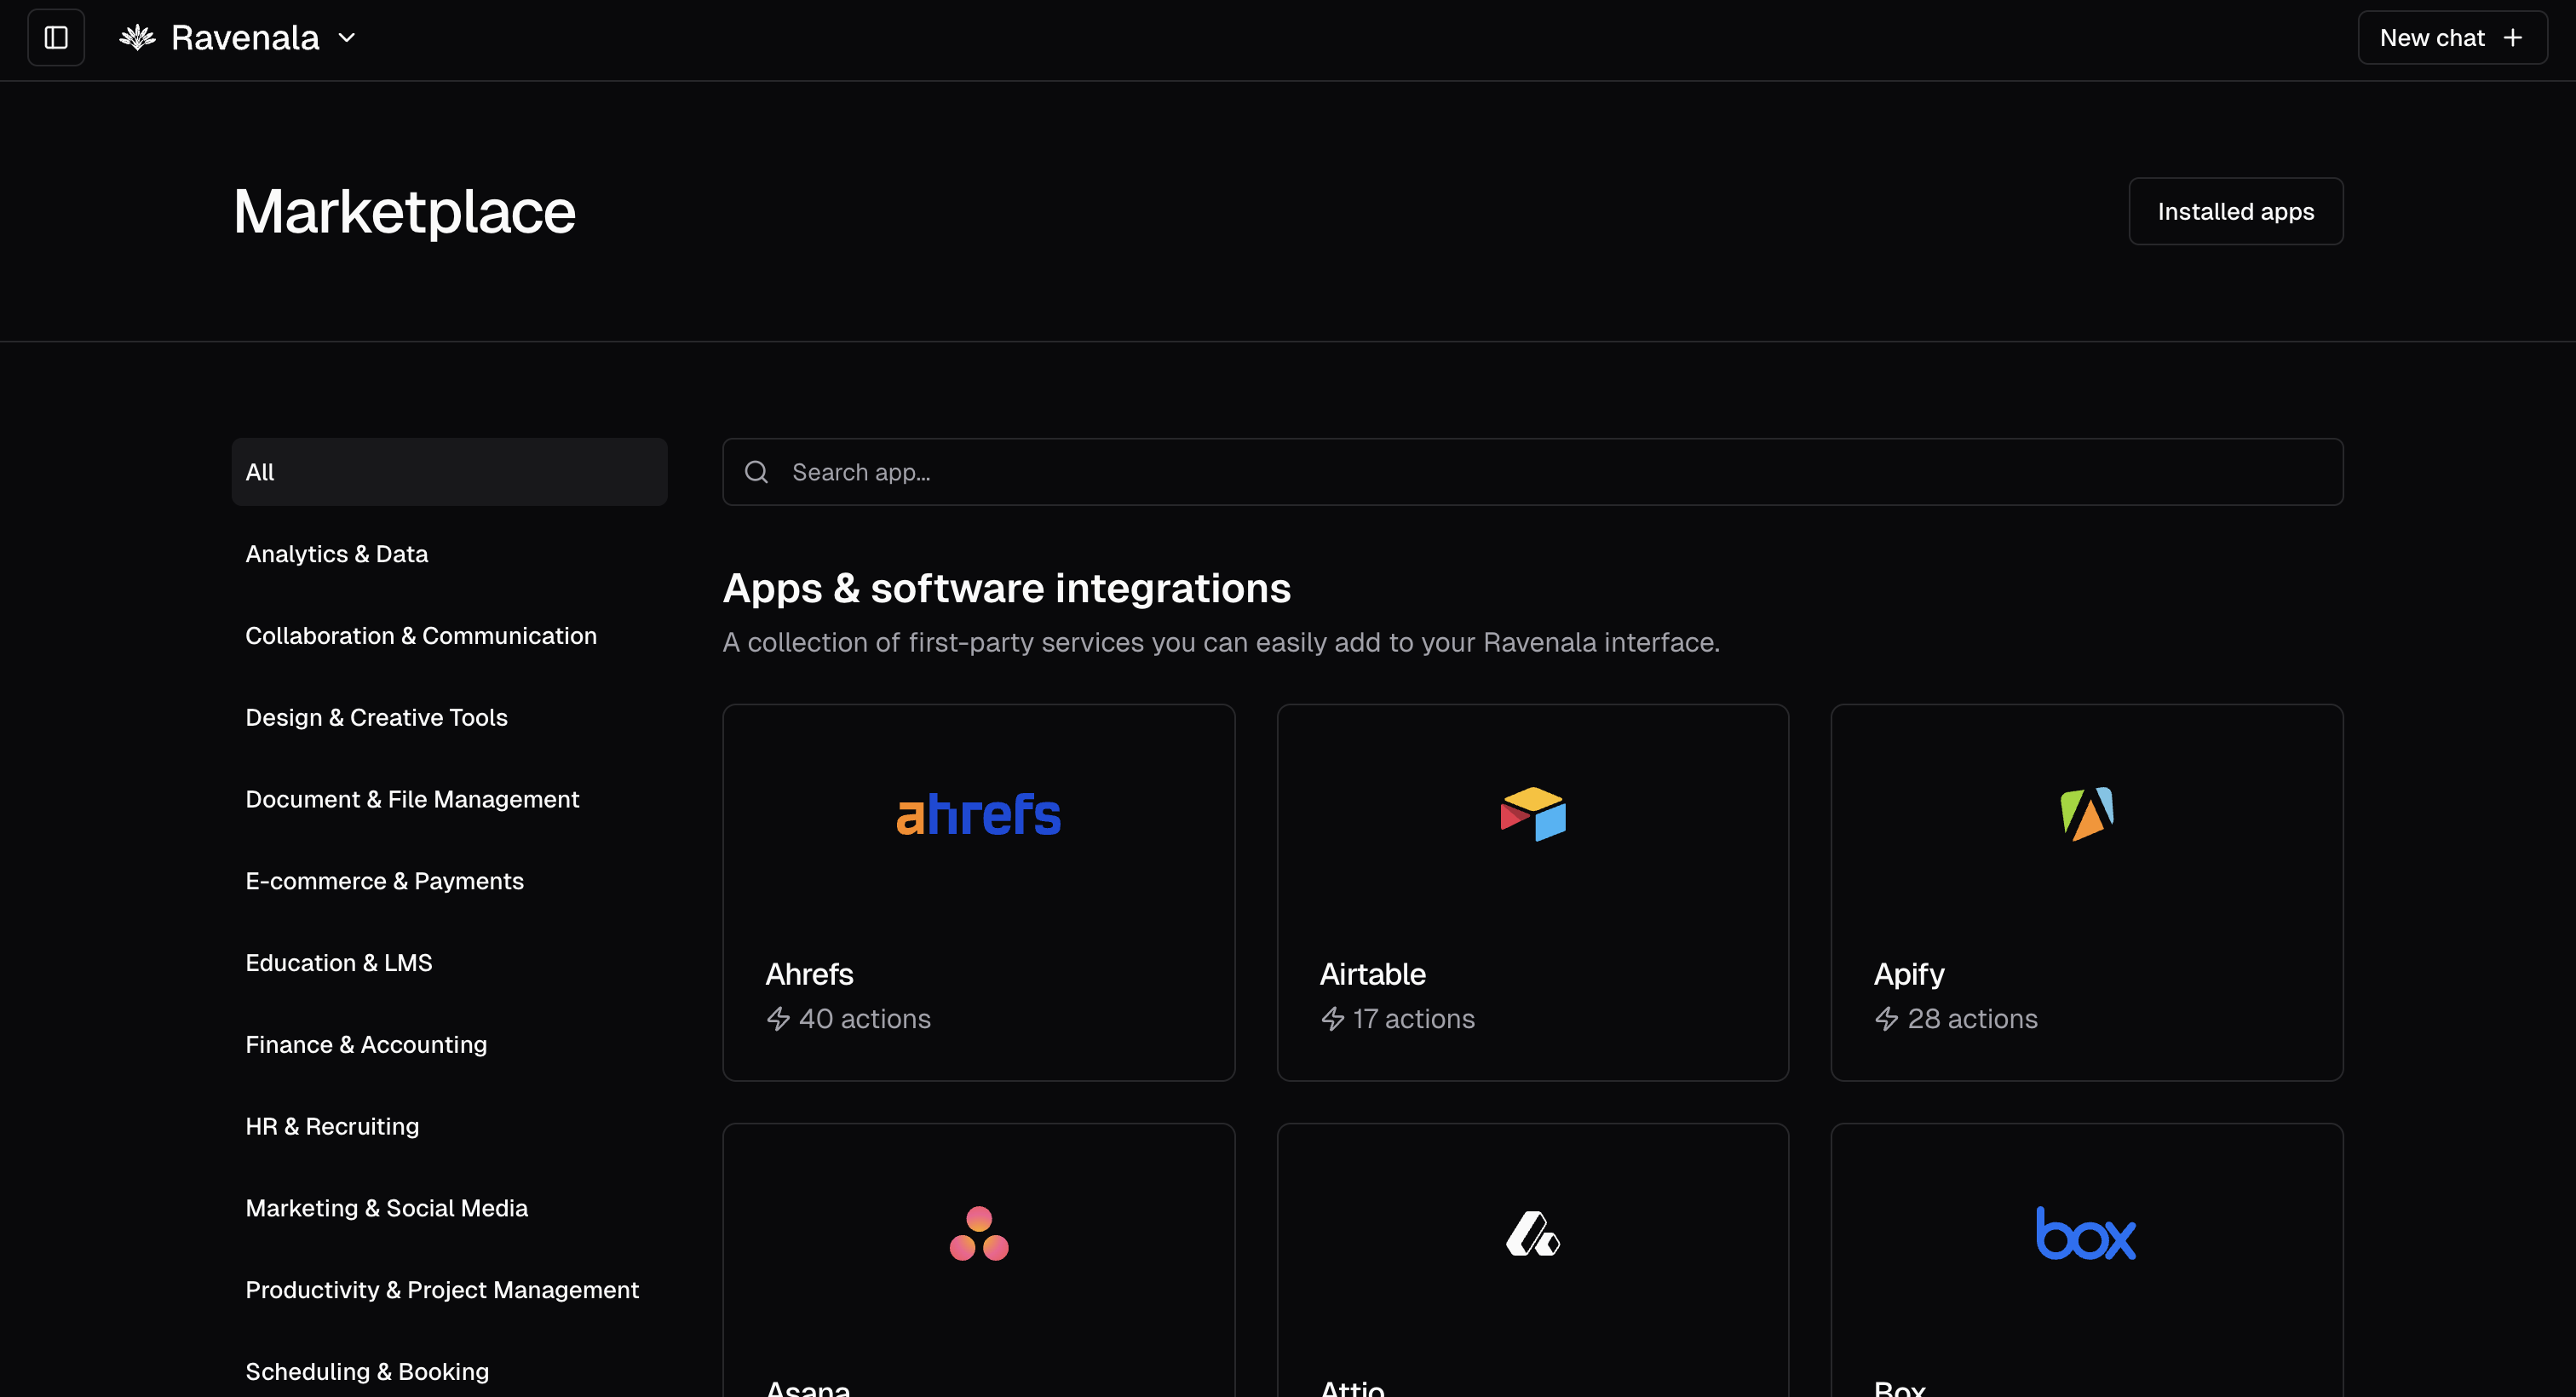This screenshot has height=1397, width=2576.
Task: Click the lightning bolt icon on Airtable card
Action: coord(1332,1019)
